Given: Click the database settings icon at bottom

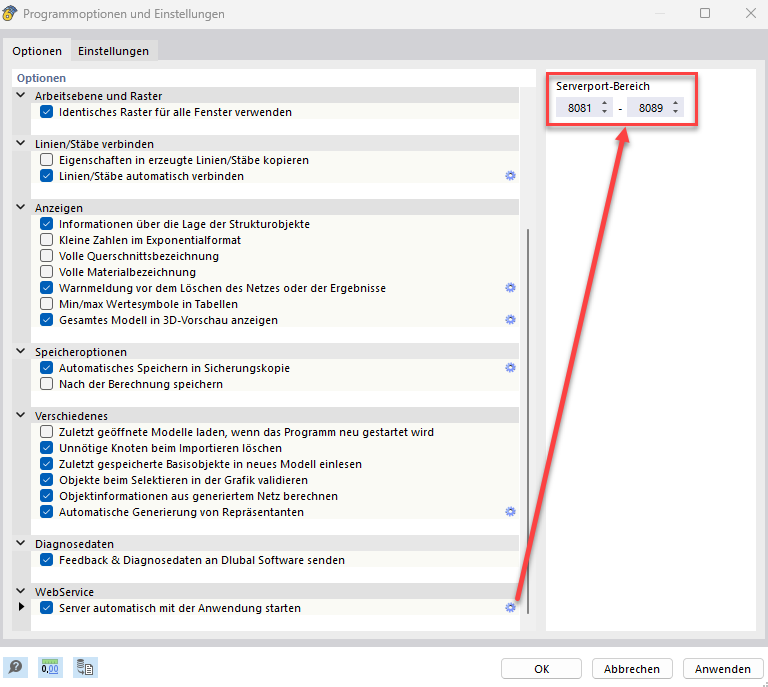Looking at the screenshot, I should click(85, 667).
